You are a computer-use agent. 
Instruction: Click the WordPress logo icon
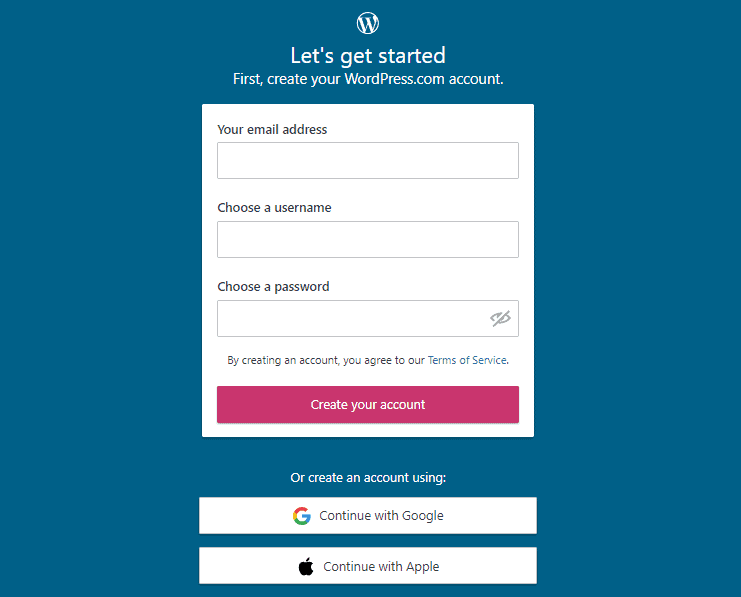click(368, 22)
